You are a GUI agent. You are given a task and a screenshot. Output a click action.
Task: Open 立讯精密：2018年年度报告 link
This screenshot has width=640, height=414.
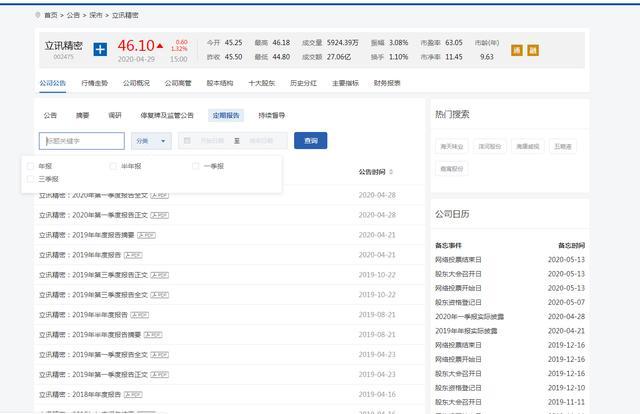click(x=80, y=394)
